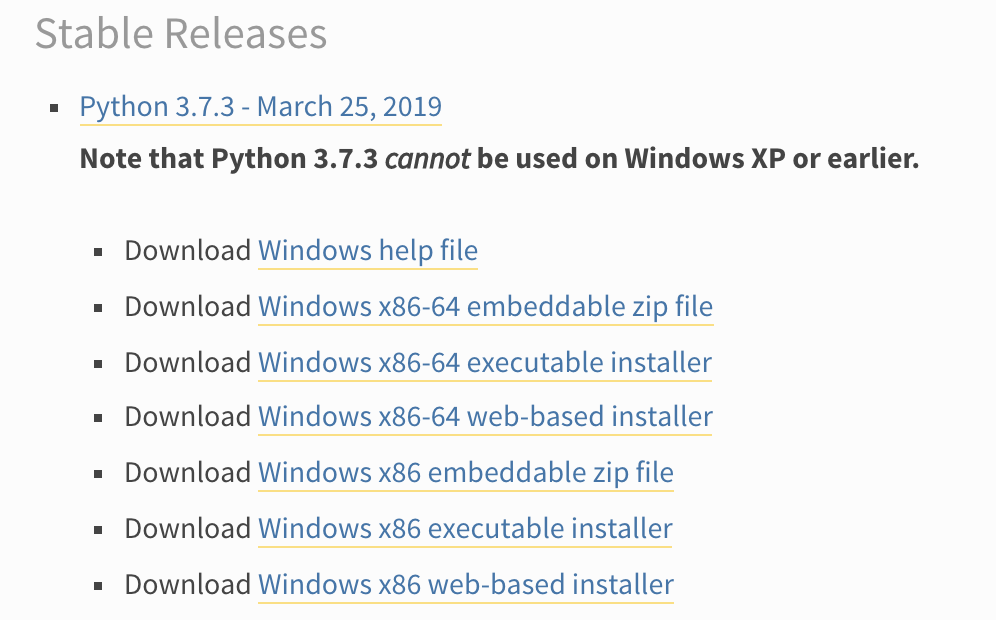Download the Windows help file
Screen dimensions: 996x620
pos(367,251)
